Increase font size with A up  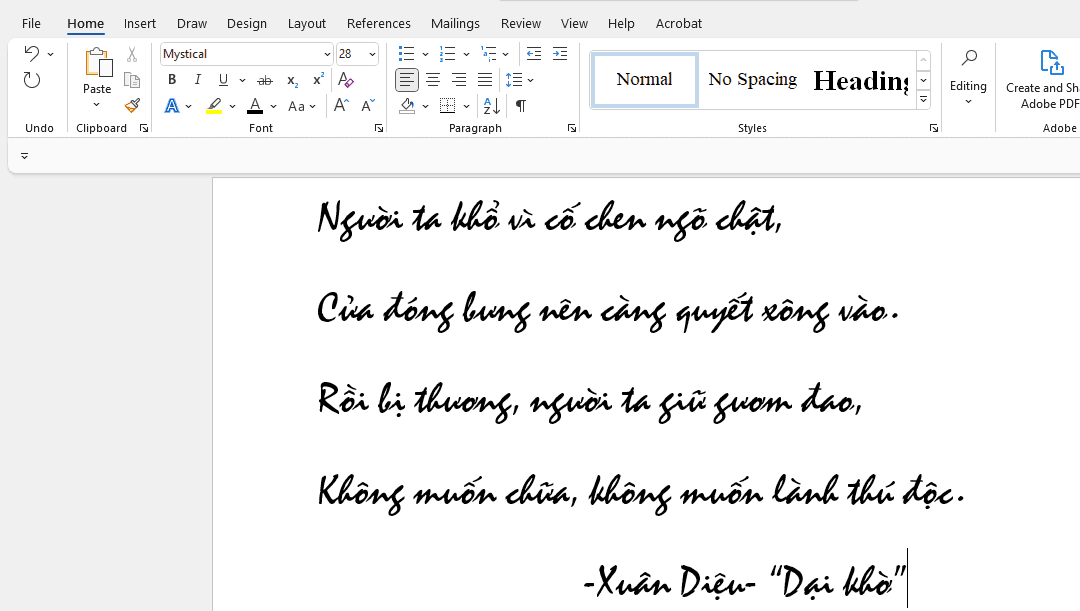pos(341,105)
